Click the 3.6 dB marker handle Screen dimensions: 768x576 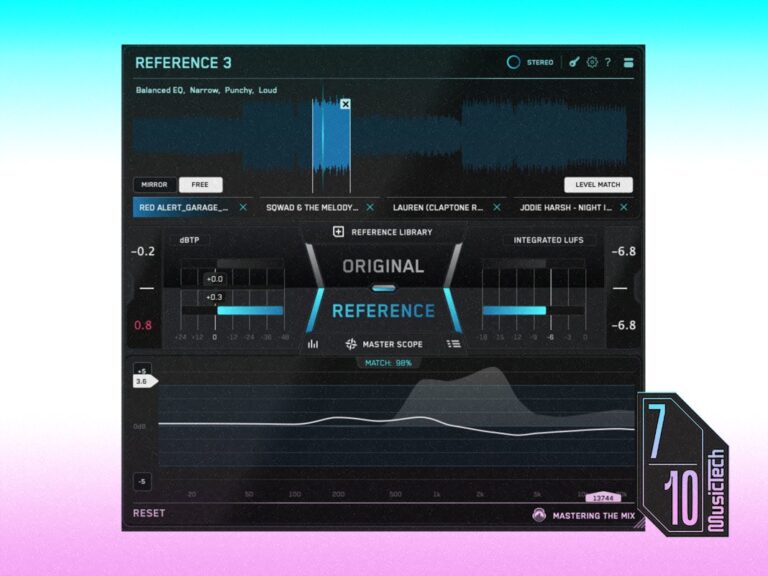click(145, 381)
